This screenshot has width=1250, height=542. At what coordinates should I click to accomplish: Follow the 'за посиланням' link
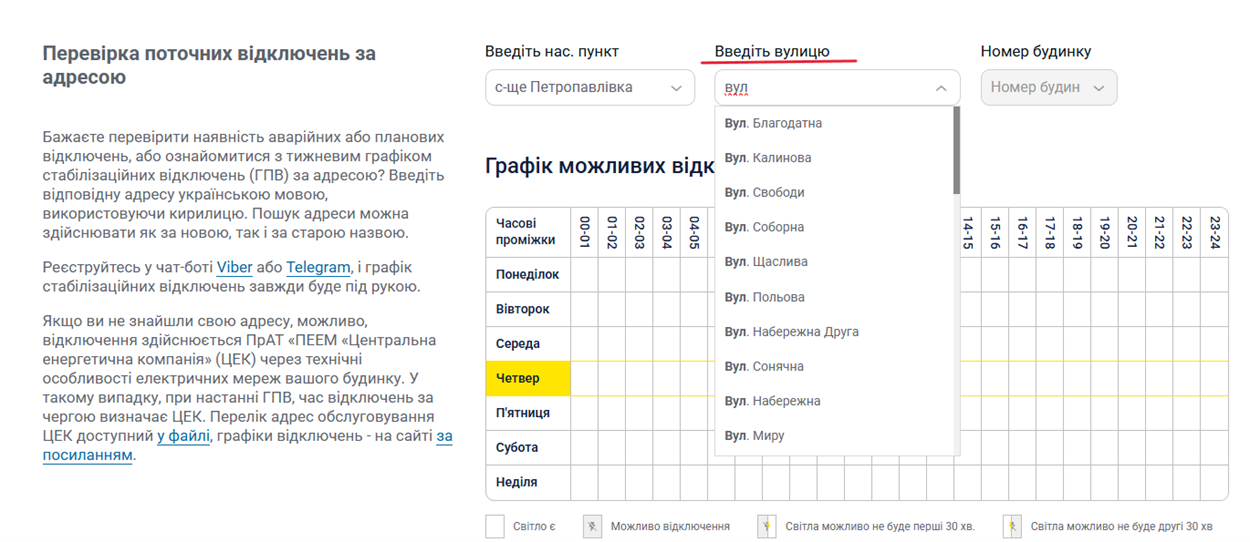point(87,455)
